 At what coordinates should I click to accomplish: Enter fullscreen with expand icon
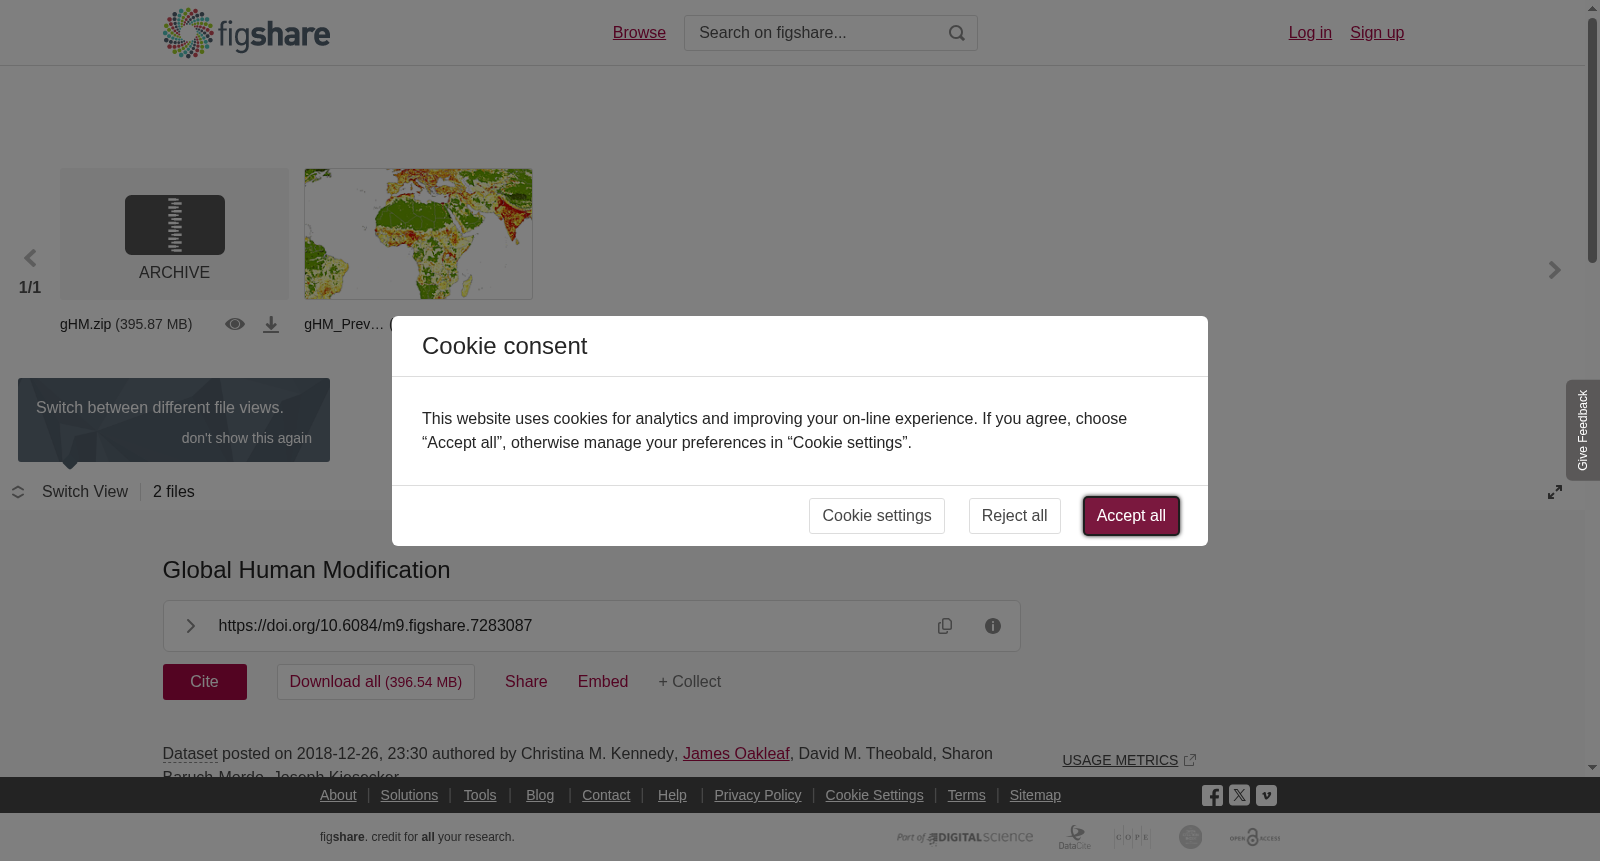coord(1555,492)
